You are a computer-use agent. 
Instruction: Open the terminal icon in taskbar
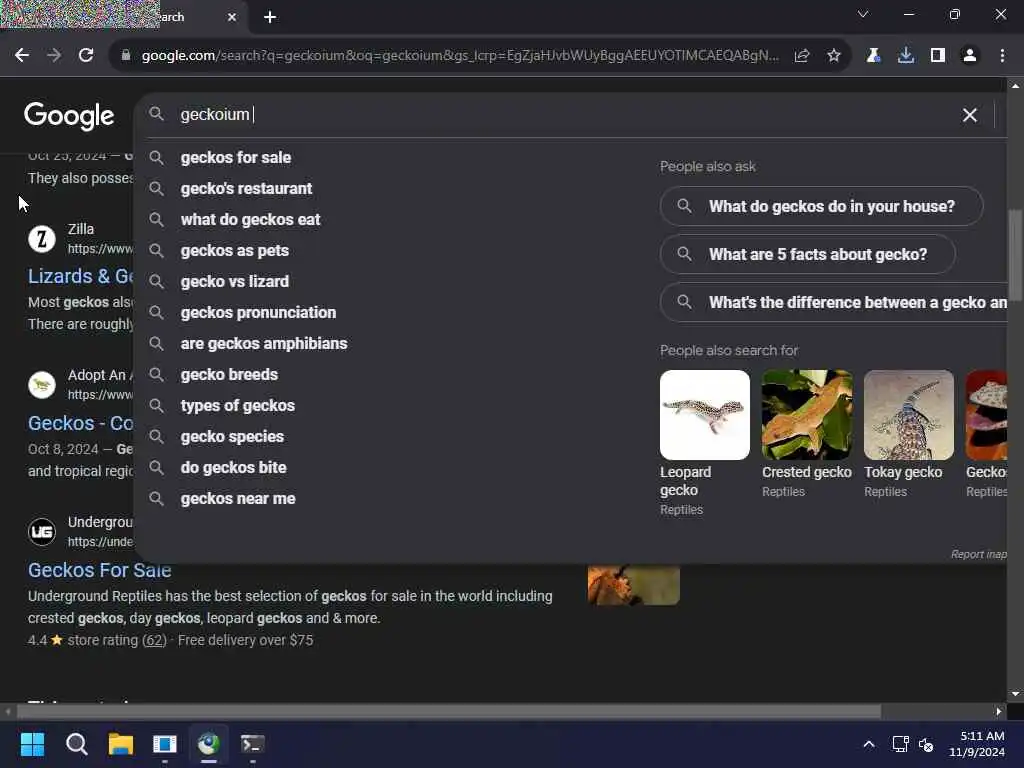253,744
